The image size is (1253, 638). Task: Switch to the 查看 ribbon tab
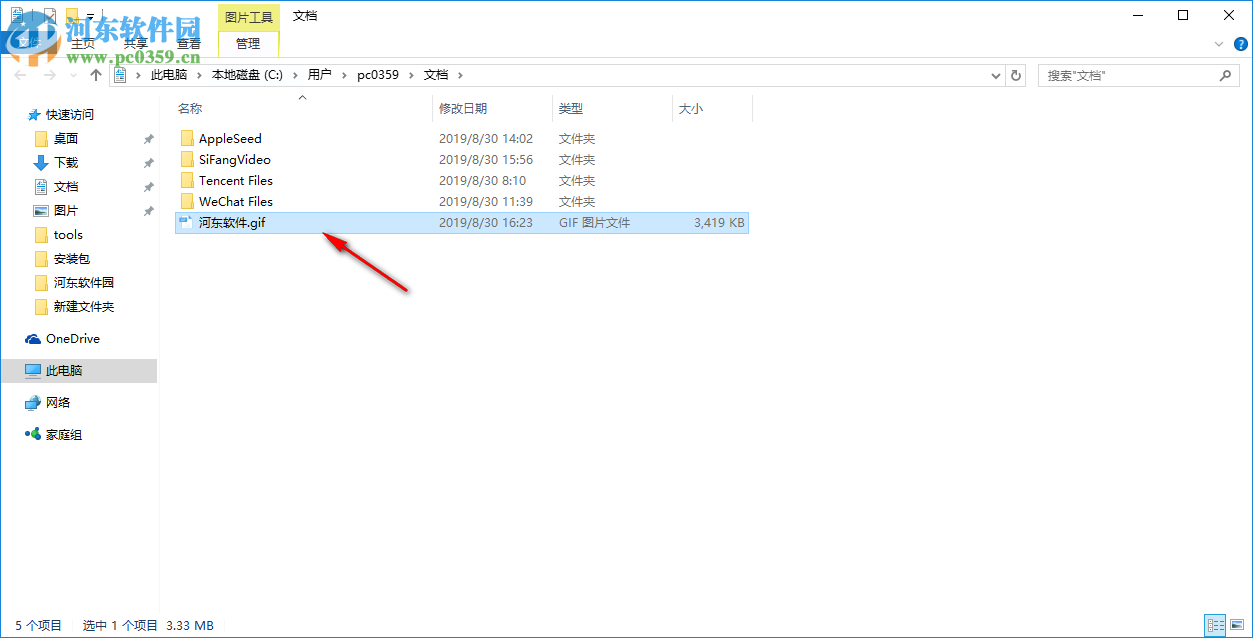[x=188, y=43]
